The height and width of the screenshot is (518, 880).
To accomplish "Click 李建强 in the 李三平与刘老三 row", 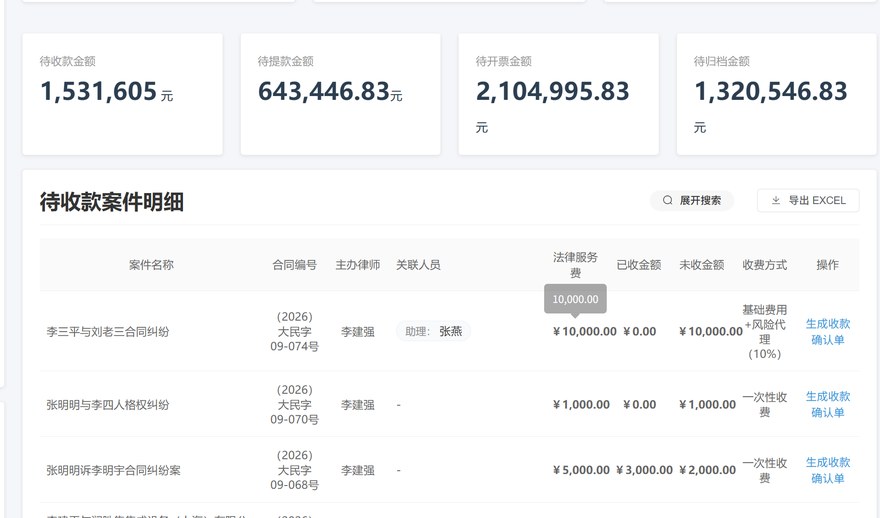I will (x=358, y=332).
